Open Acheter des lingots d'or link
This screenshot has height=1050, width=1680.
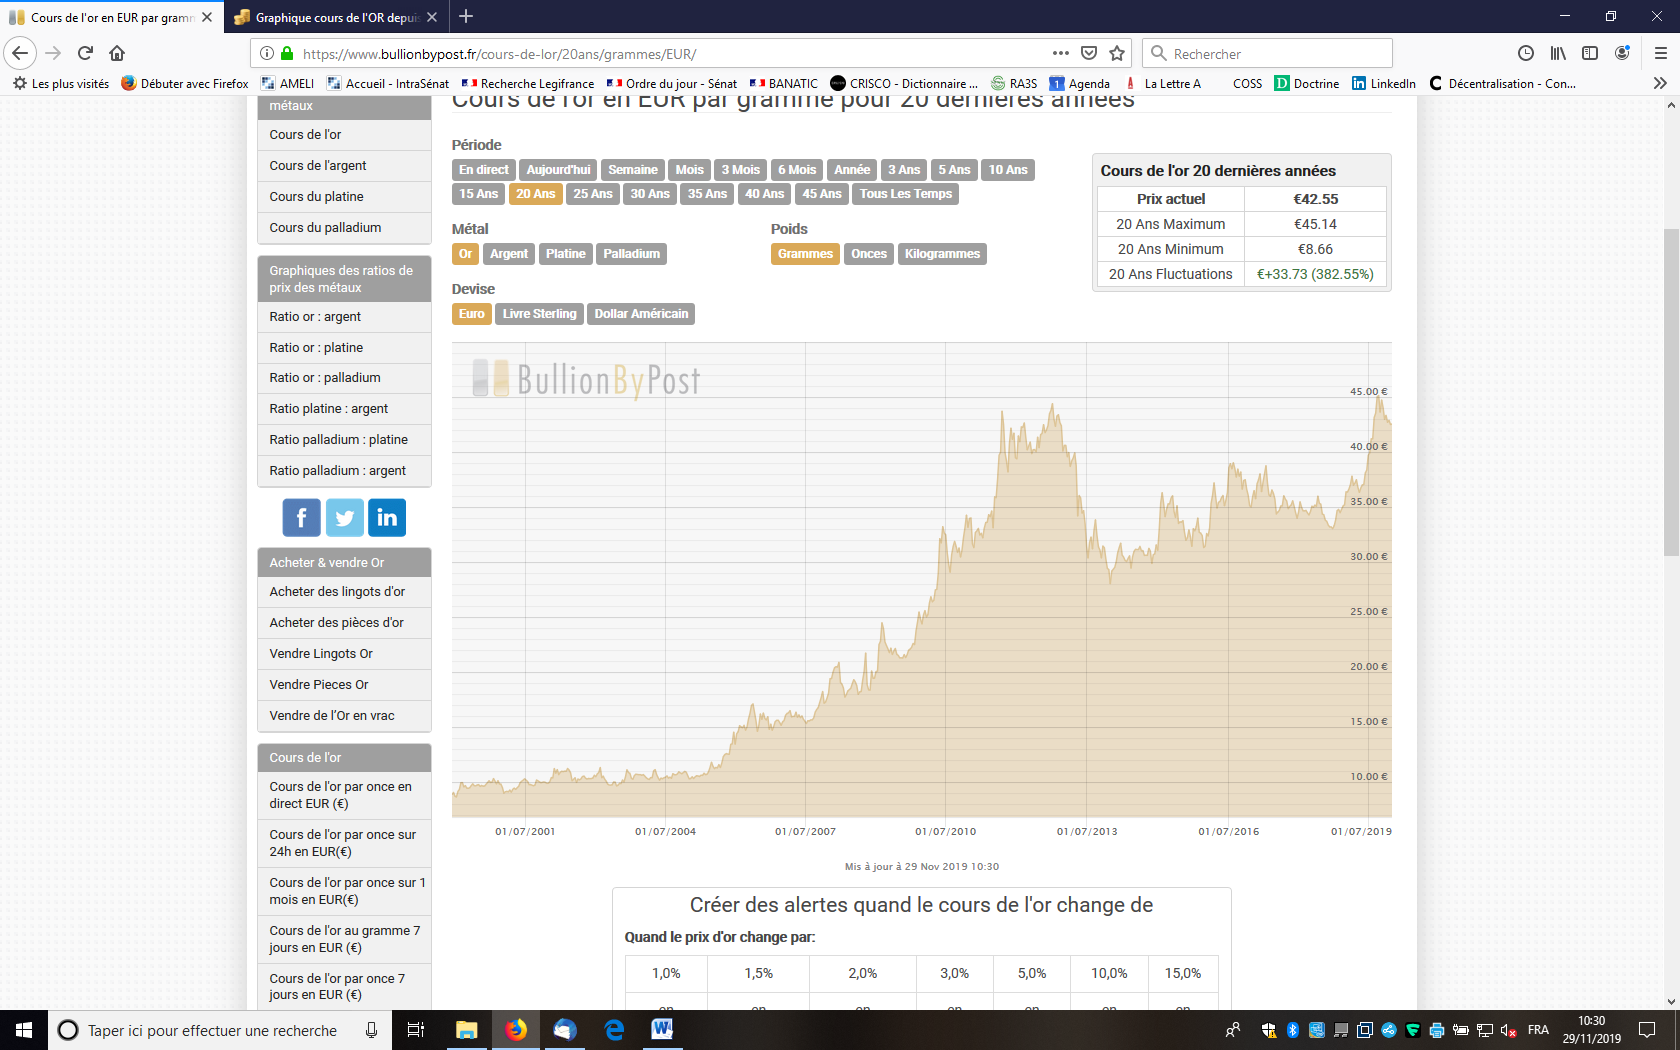(337, 592)
